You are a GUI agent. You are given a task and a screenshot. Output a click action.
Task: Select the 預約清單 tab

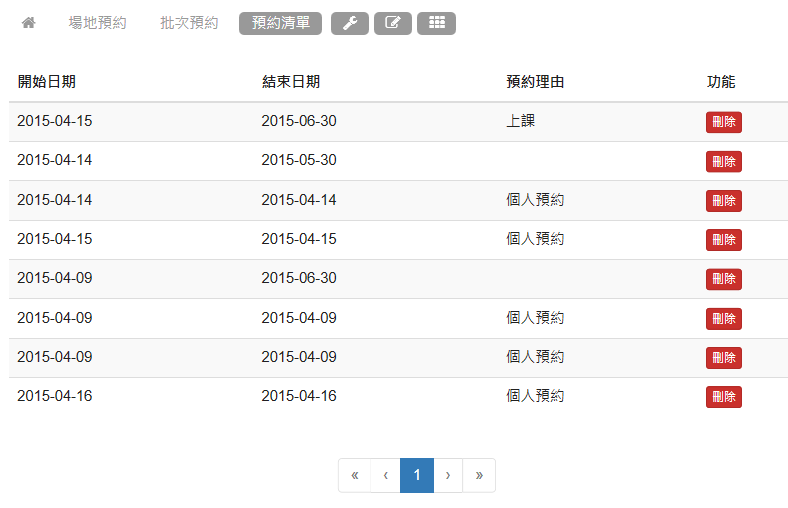[280, 24]
